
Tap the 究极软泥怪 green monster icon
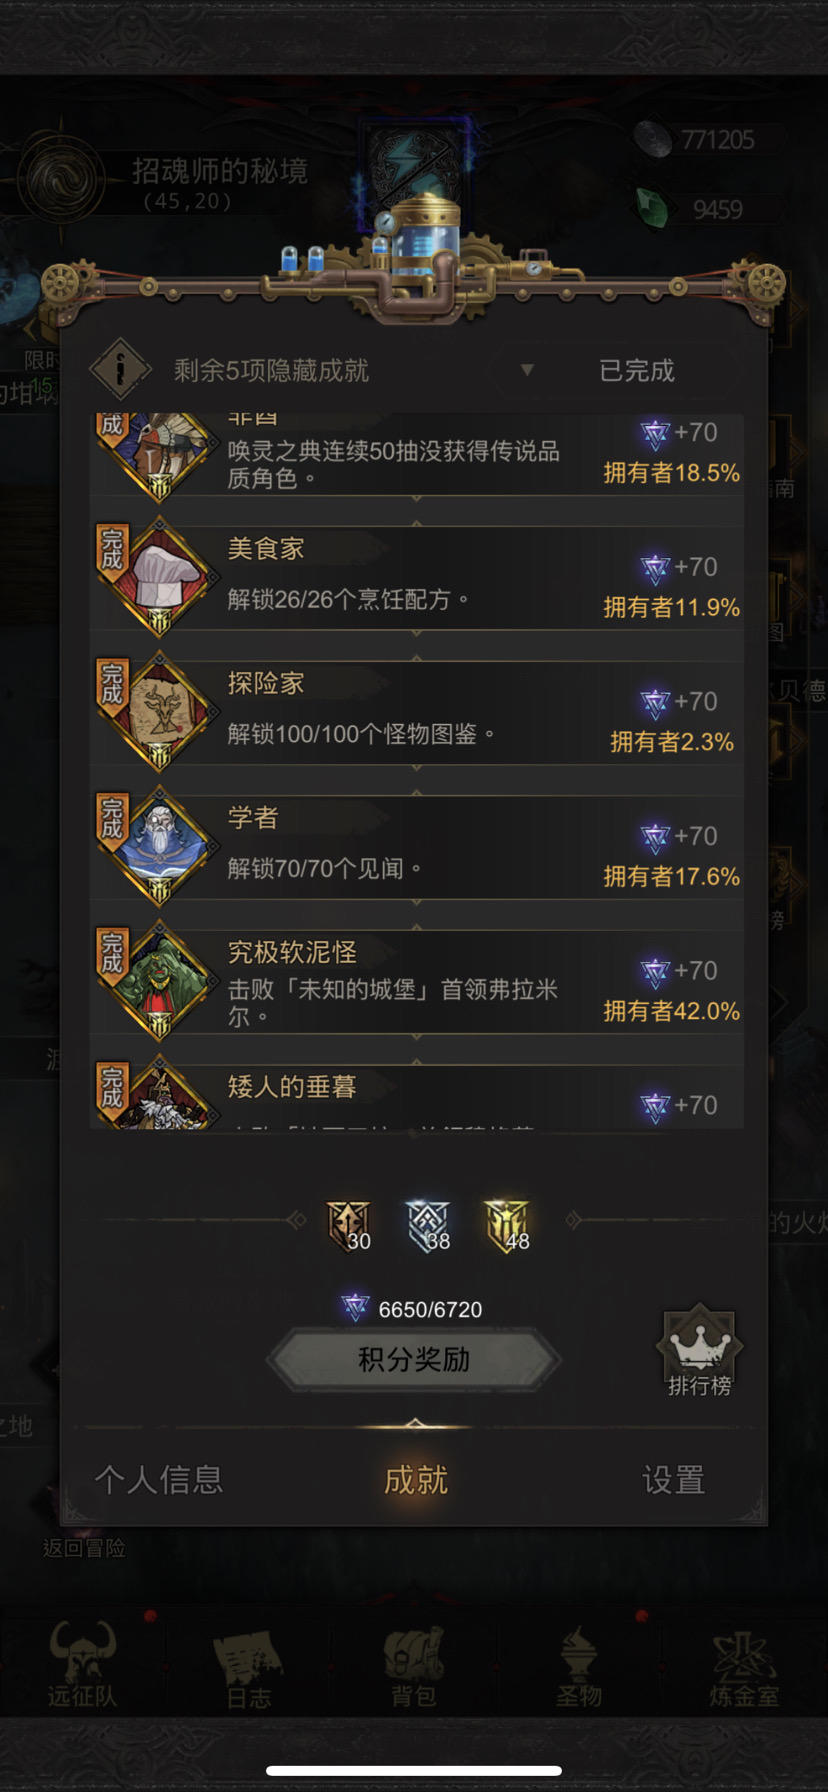[x=160, y=982]
